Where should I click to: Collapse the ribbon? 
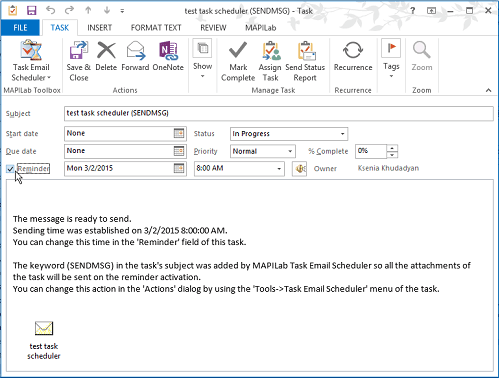pos(488,90)
